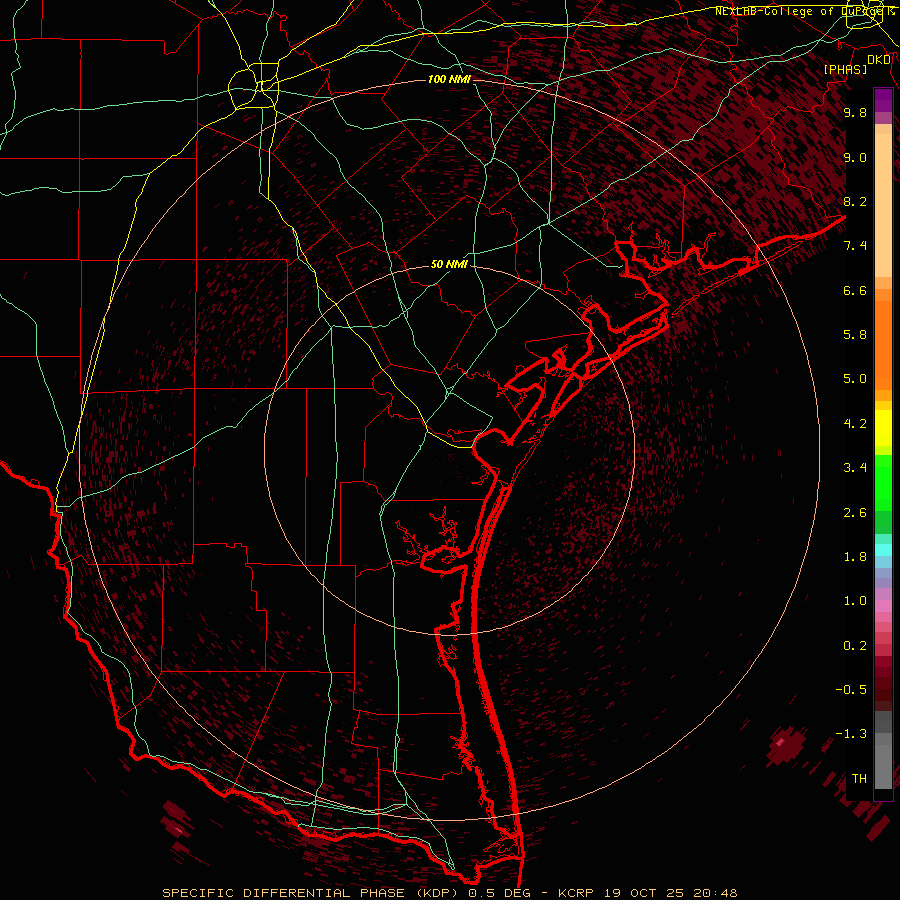Pick the cyan band of the color bar
The image size is (900, 900).
click(x=883, y=550)
